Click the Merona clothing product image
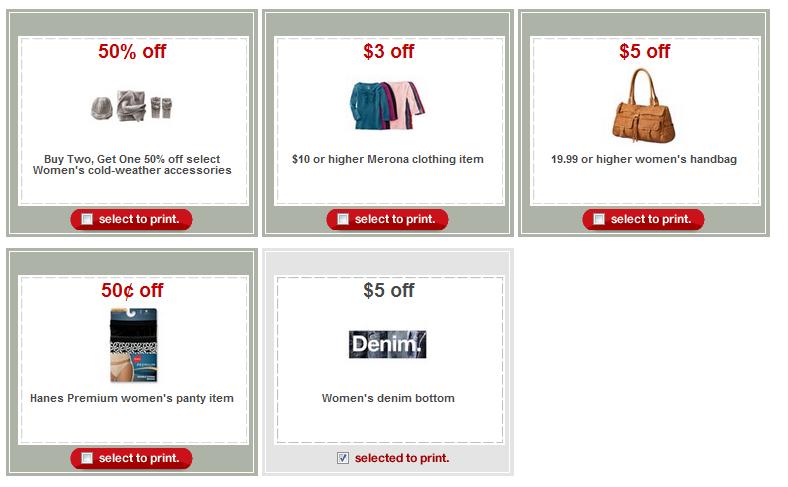788x487 pixels. 387,106
